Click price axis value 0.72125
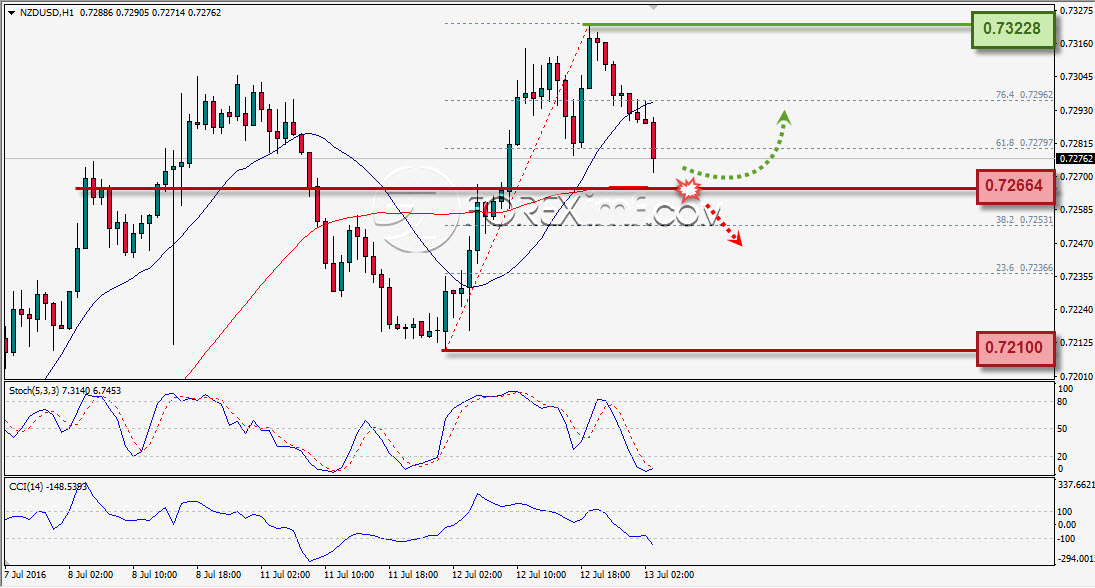Image resolution: width=1095 pixels, height=588 pixels. point(1076,343)
